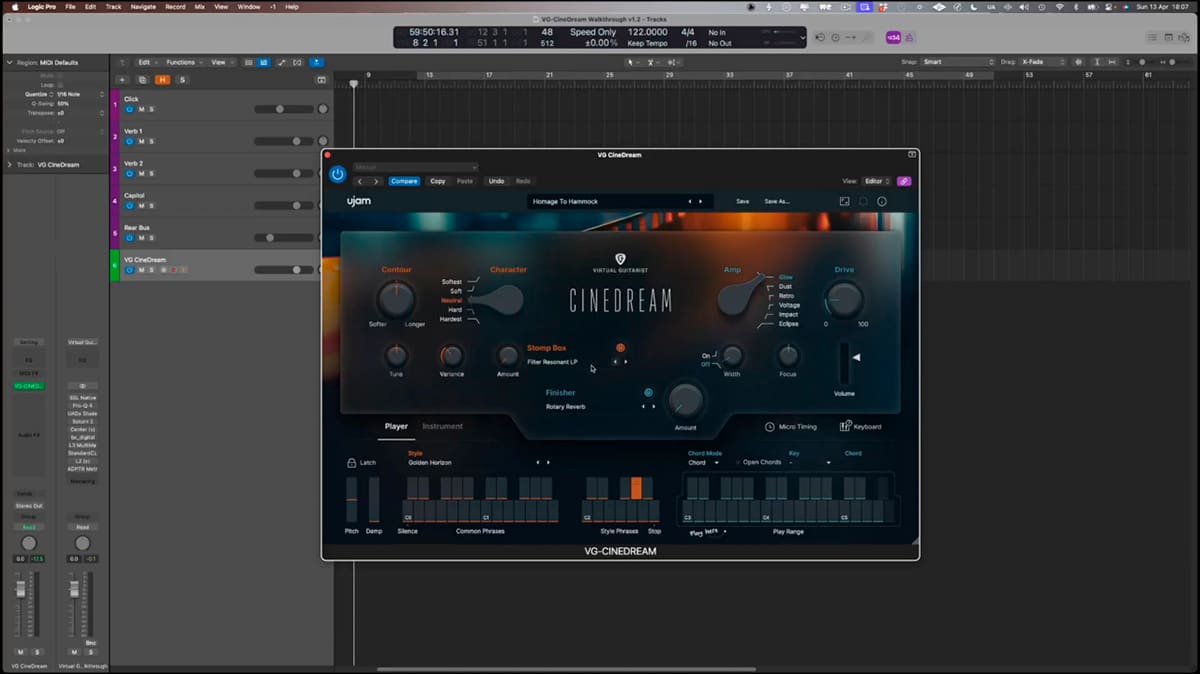Select previous Finisher effect
This screenshot has width=1200, height=674.
[643, 407]
